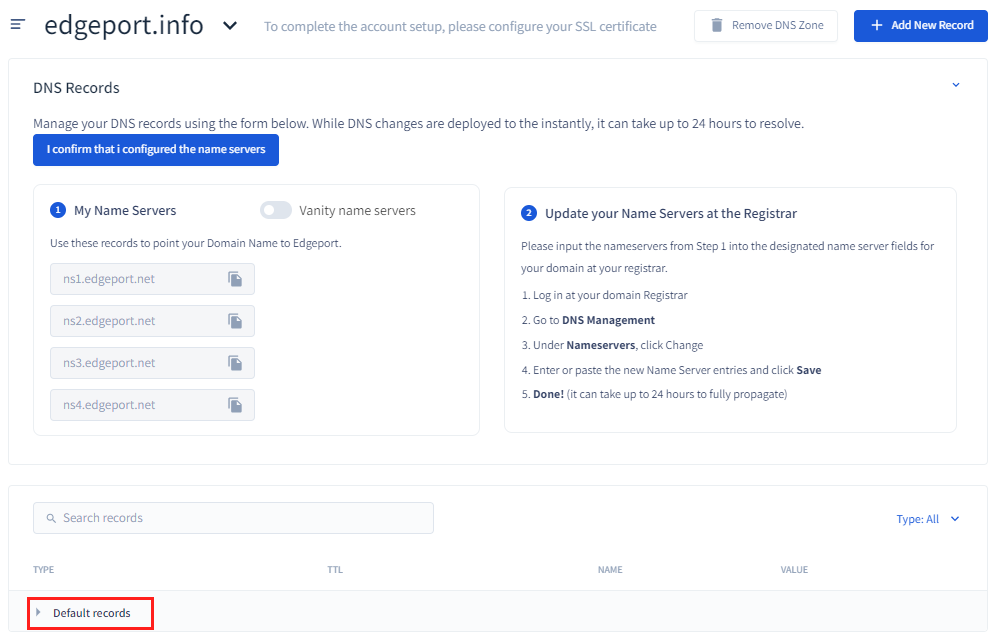Copy ns4.edgeport.net to clipboard

(235, 405)
